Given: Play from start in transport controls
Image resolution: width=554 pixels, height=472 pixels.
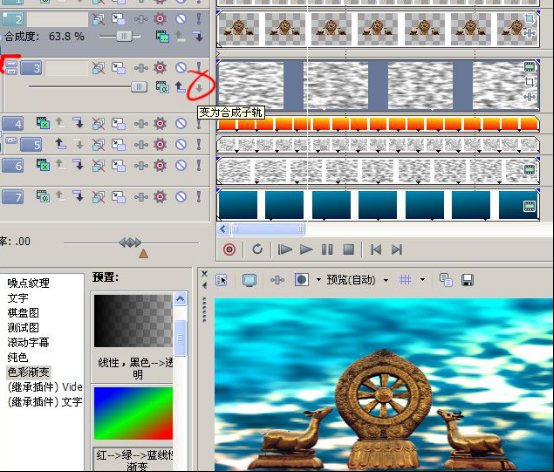Looking at the screenshot, I should 285,250.
